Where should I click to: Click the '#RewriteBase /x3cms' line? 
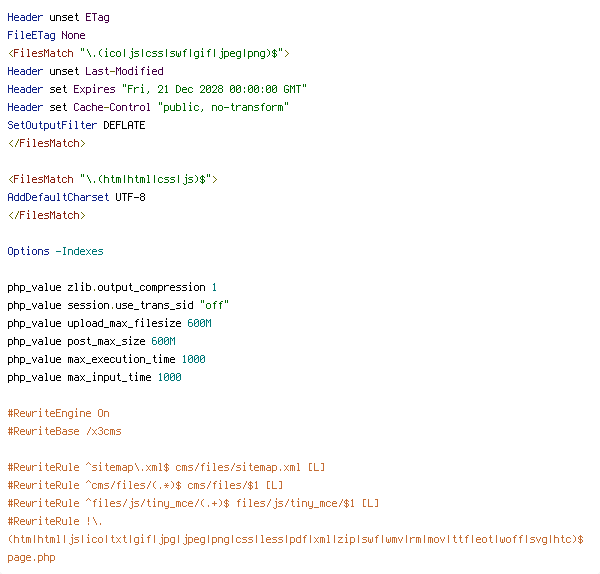[x=64, y=432]
